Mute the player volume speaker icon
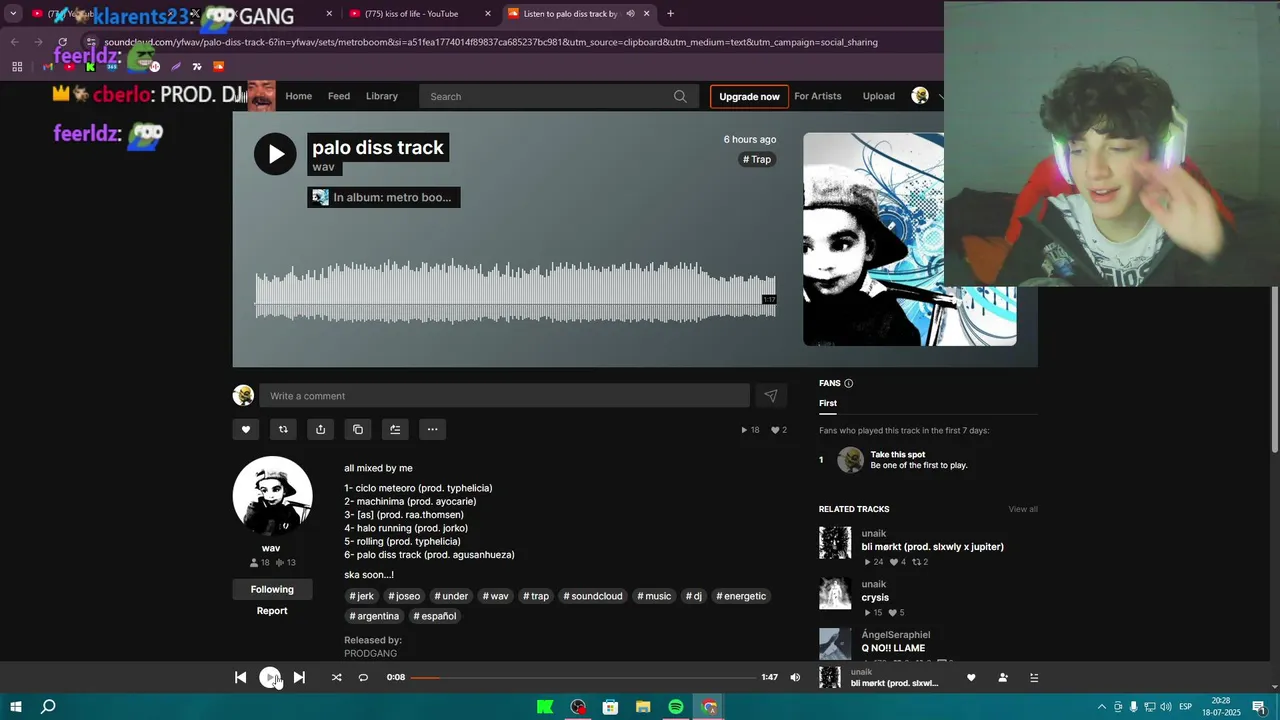Image resolution: width=1280 pixels, height=720 pixels. pyautogui.click(x=795, y=677)
